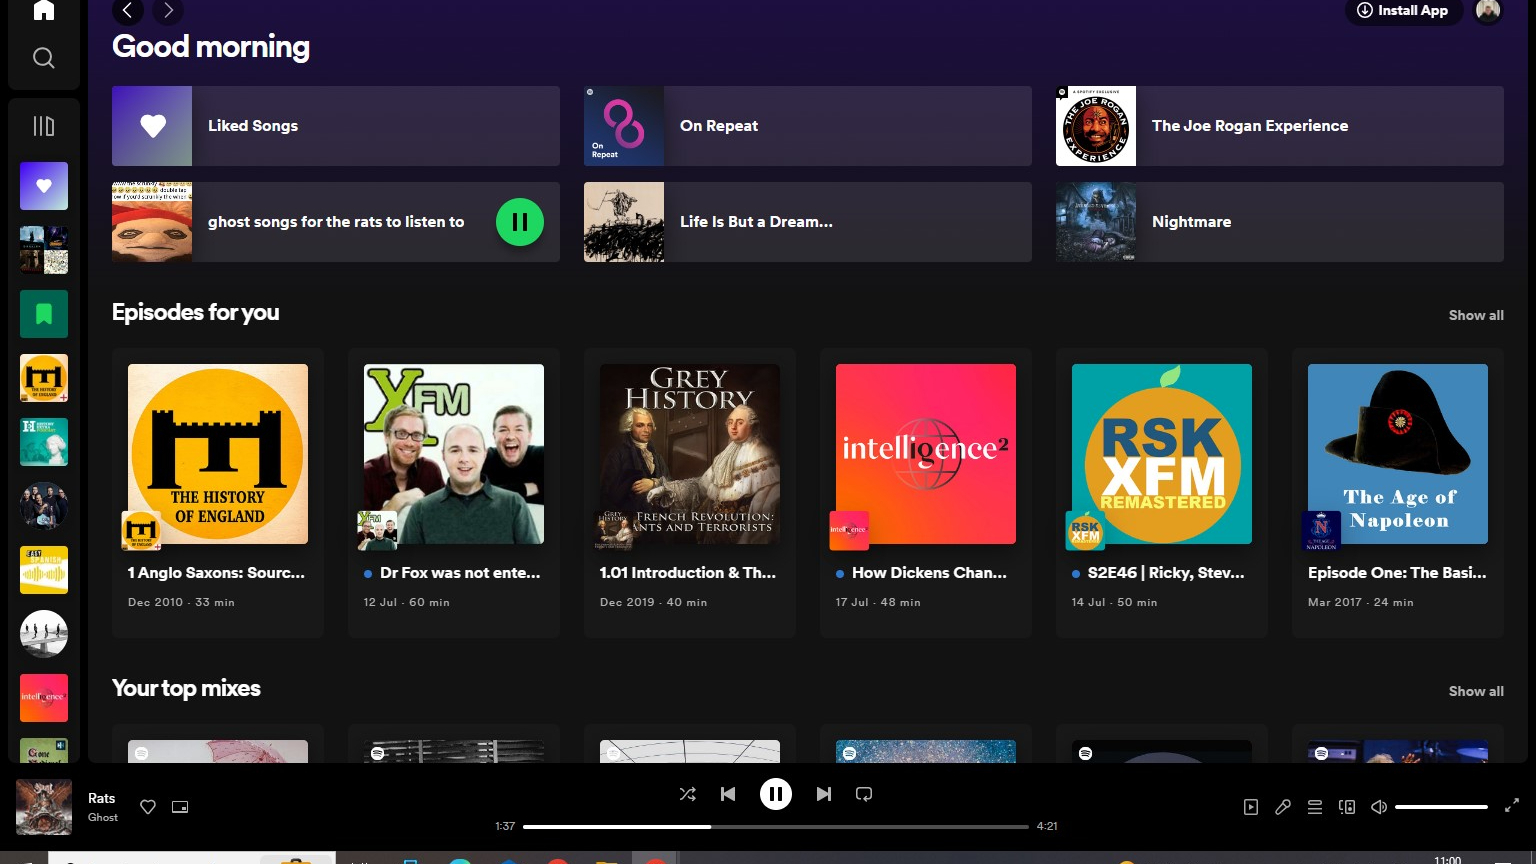1536x864 pixels.
Task: Skip to the next track
Action: point(823,794)
